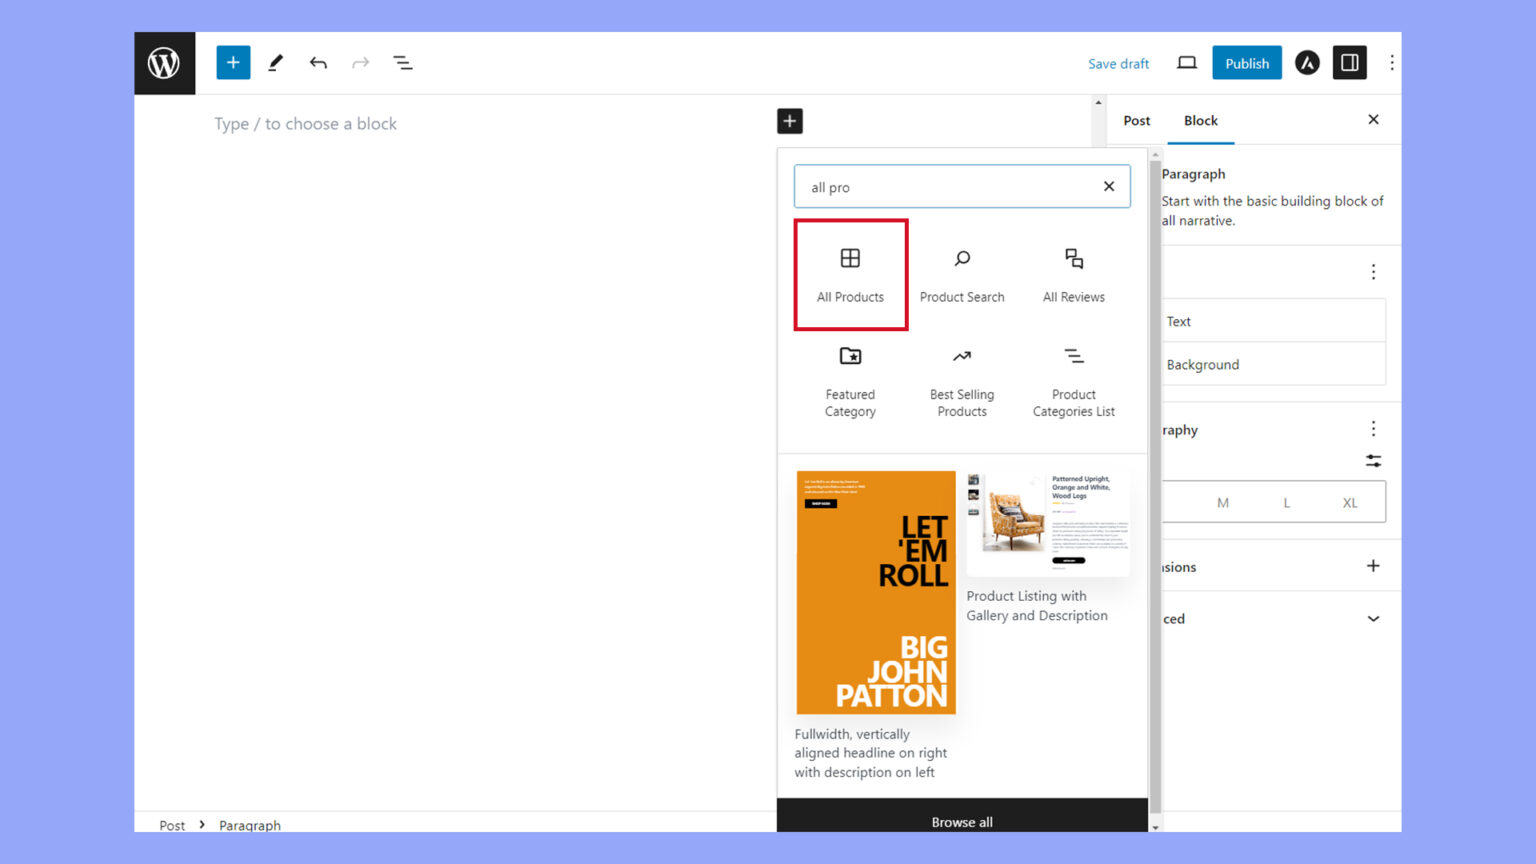Open the editor Options menu

[1392, 62]
